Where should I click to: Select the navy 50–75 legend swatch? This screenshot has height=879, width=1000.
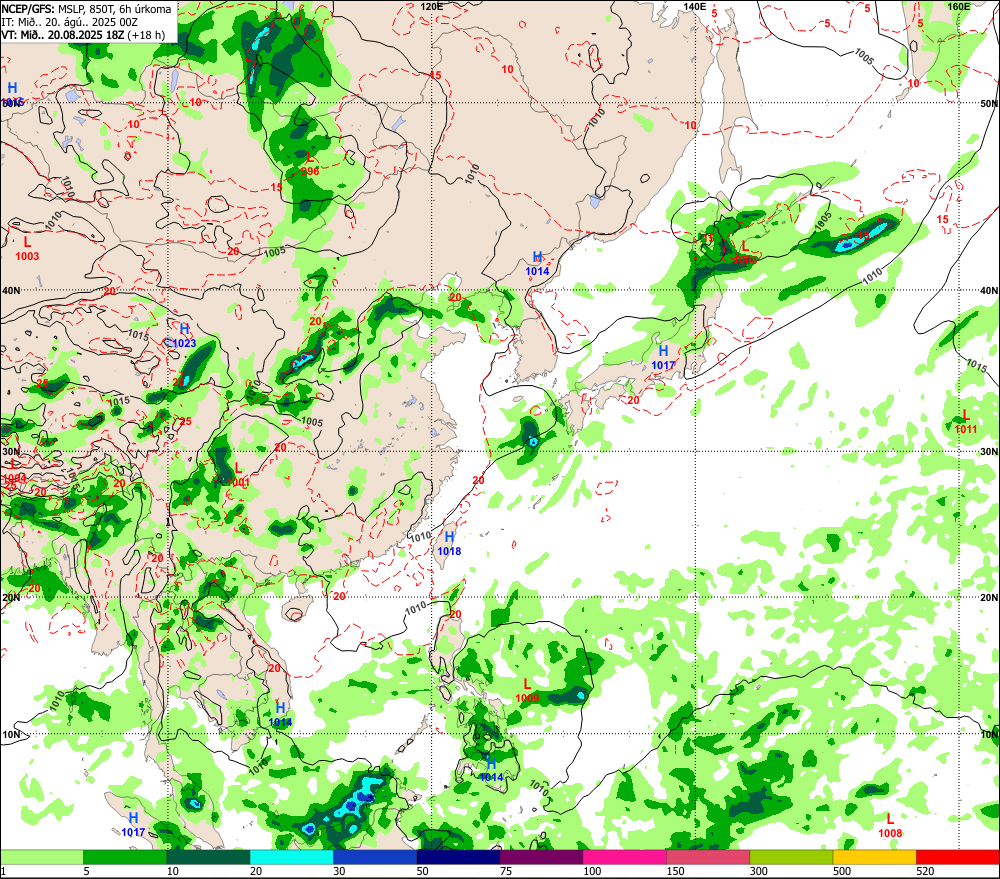(458, 857)
